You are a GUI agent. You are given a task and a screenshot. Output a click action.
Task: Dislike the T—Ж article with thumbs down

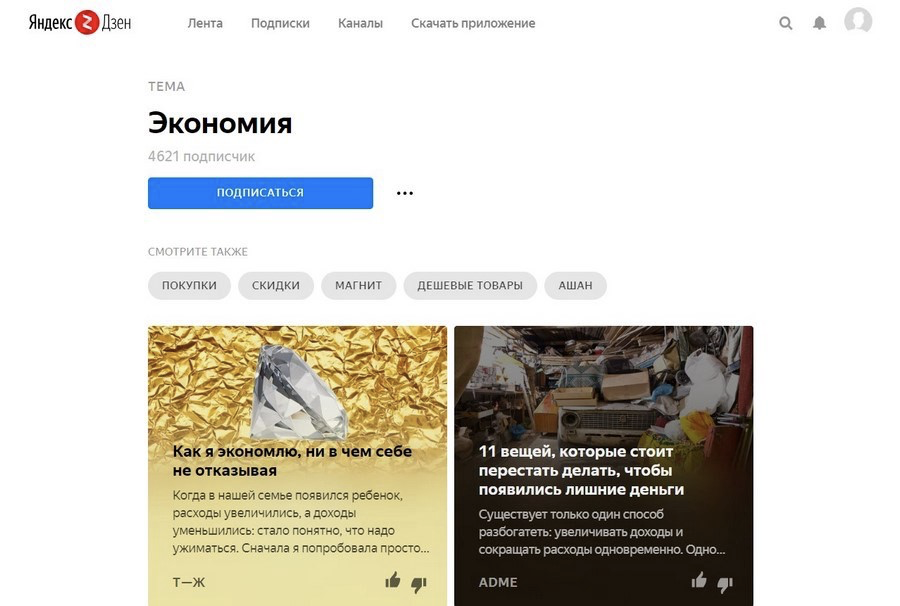(419, 584)
